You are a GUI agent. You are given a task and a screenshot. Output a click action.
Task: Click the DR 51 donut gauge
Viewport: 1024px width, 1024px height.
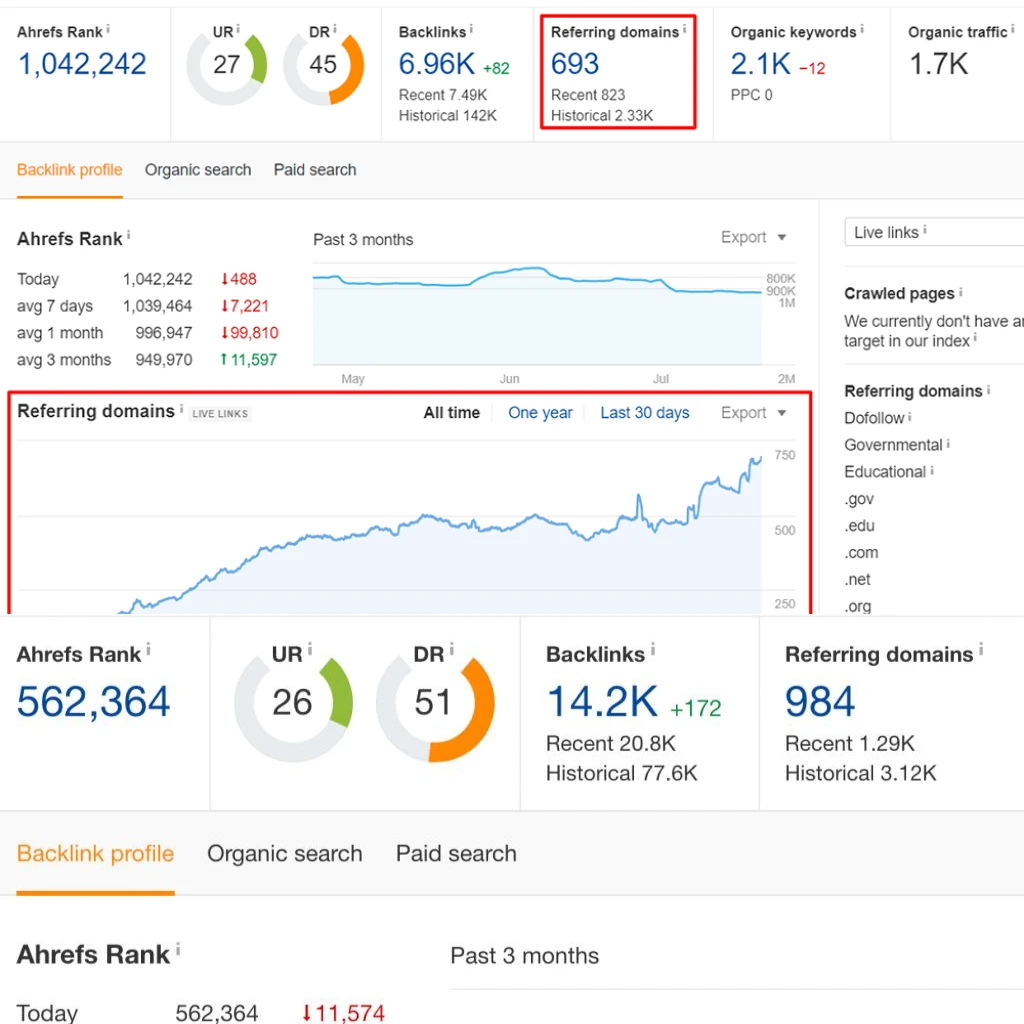tap(435, 705)
